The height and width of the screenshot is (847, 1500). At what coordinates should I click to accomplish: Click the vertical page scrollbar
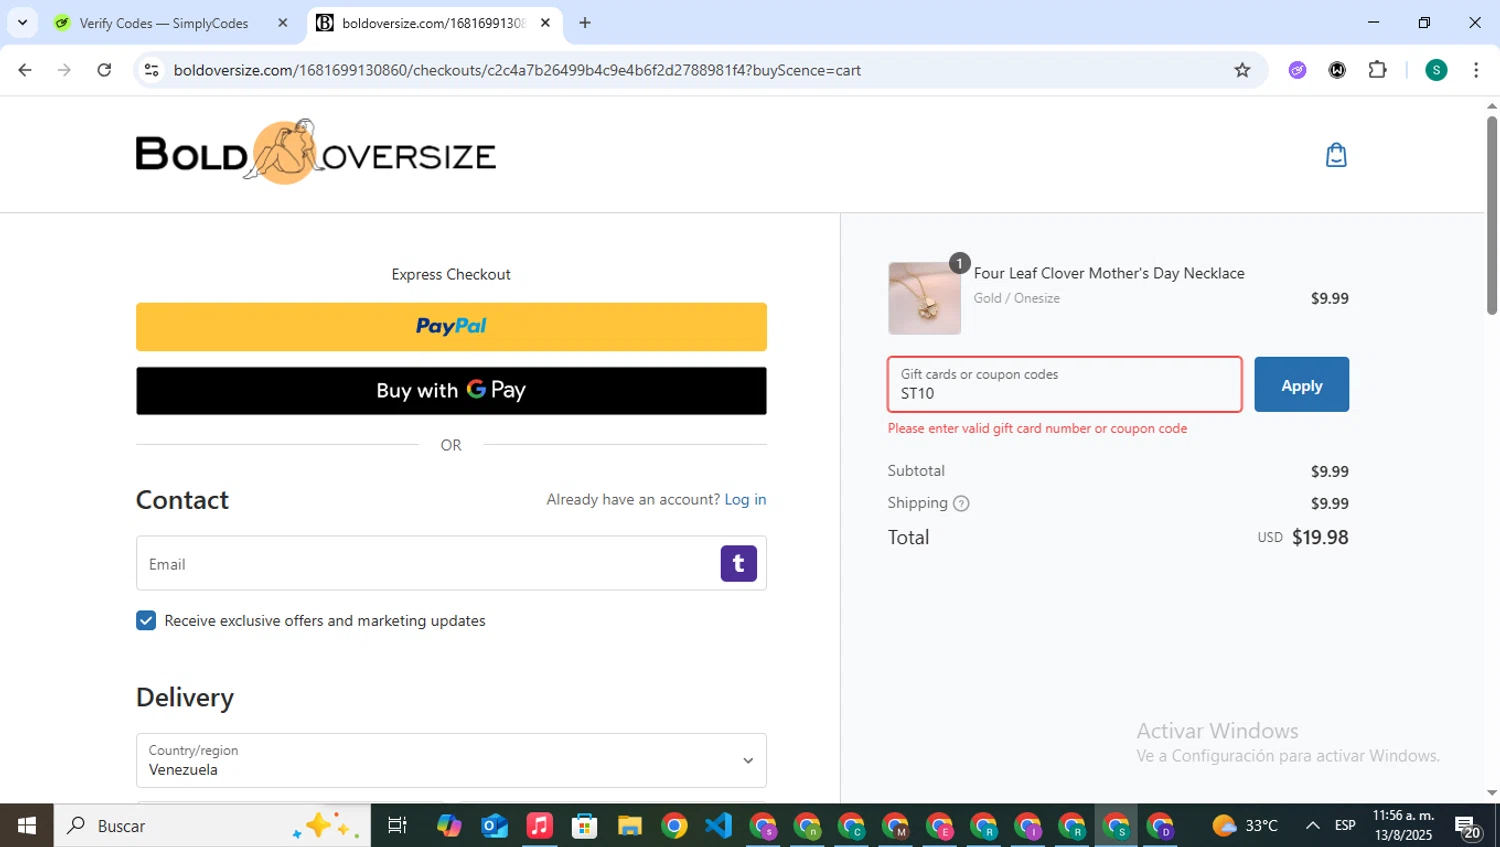coord(1492,215)
